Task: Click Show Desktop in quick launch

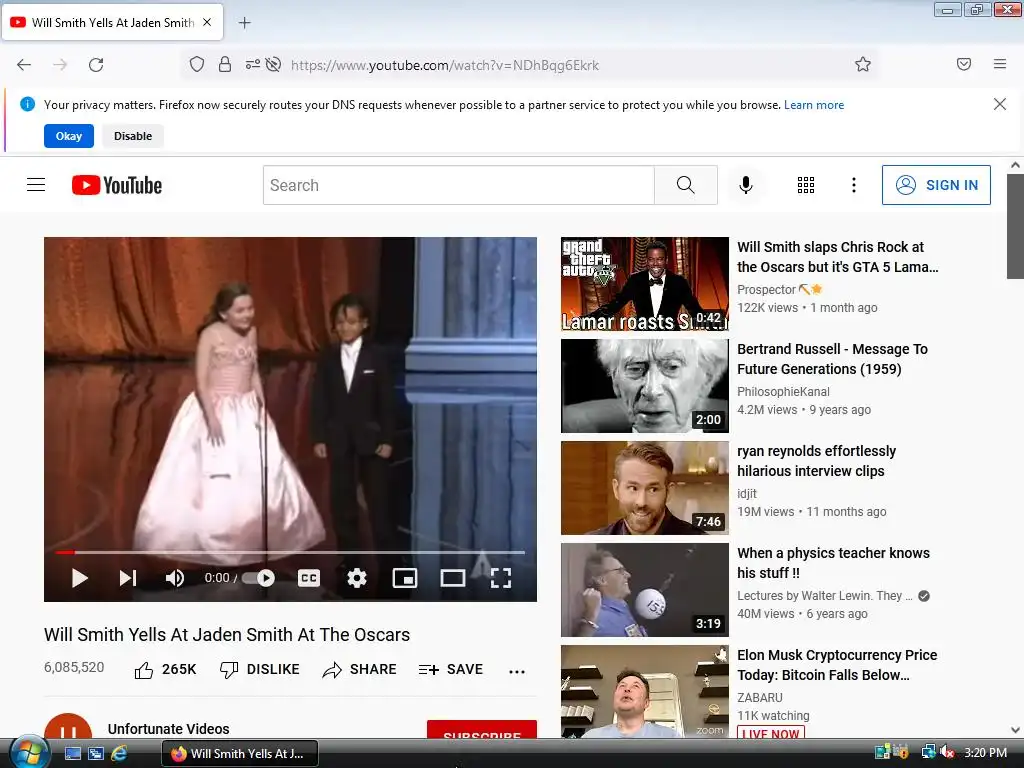Action: [x=72, y=753]
